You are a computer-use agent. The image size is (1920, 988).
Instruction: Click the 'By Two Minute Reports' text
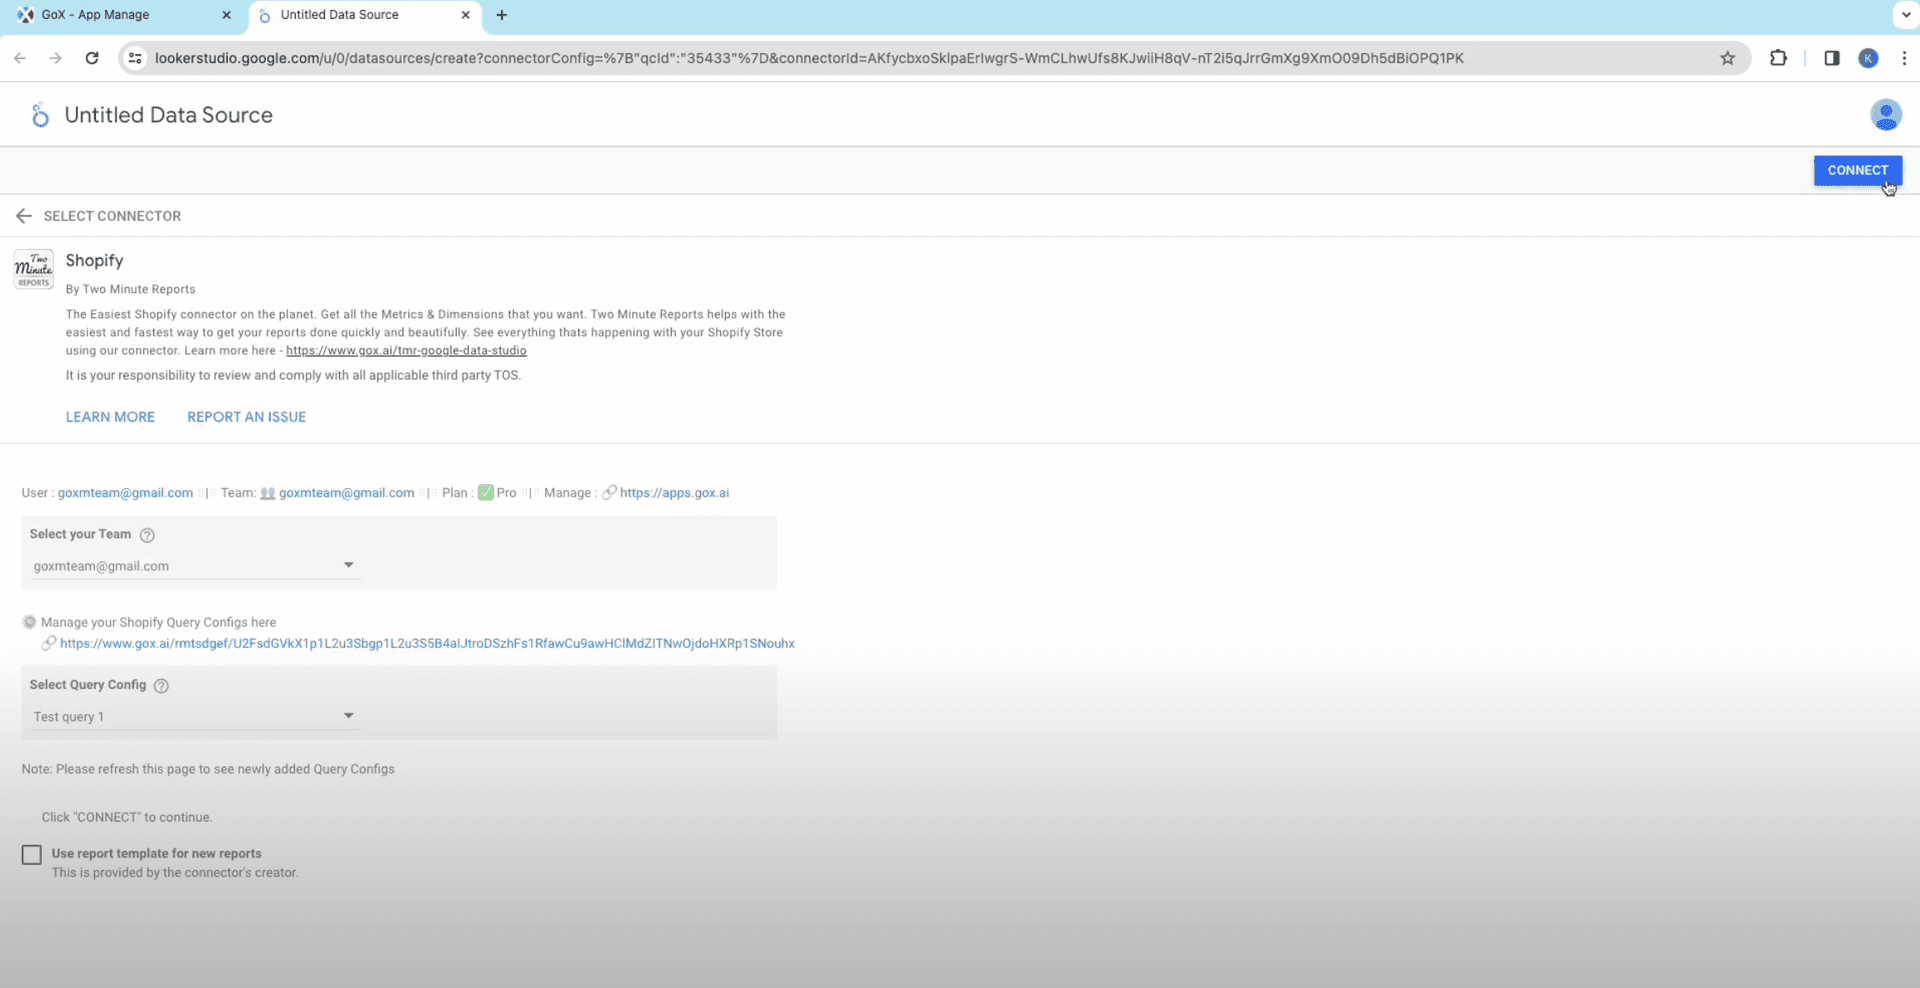coord(130,289)
